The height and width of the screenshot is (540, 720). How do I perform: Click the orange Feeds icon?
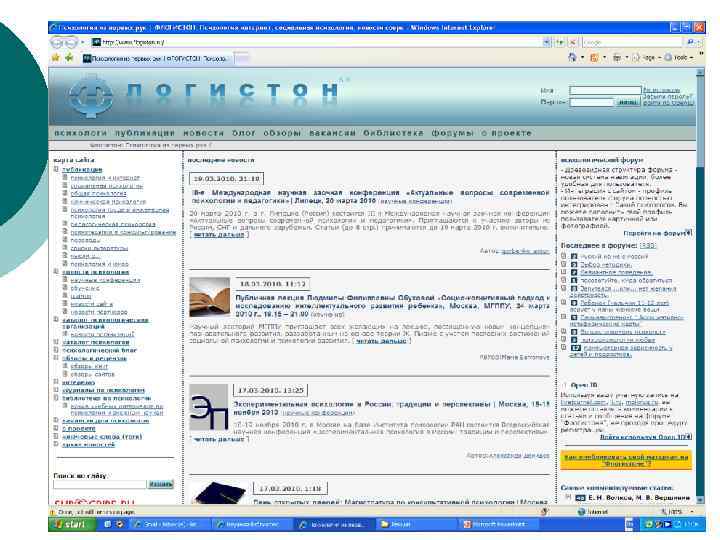[594, 58]
